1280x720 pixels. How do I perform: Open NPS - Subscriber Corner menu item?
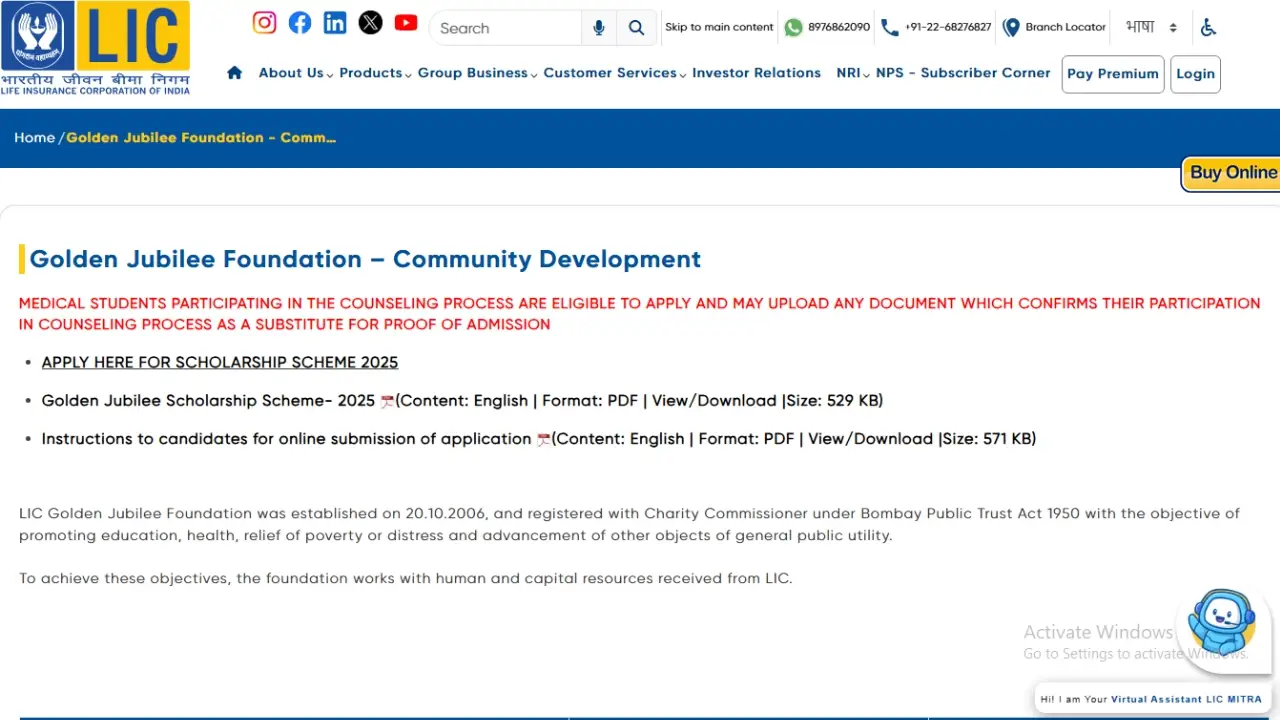(963, 73)
